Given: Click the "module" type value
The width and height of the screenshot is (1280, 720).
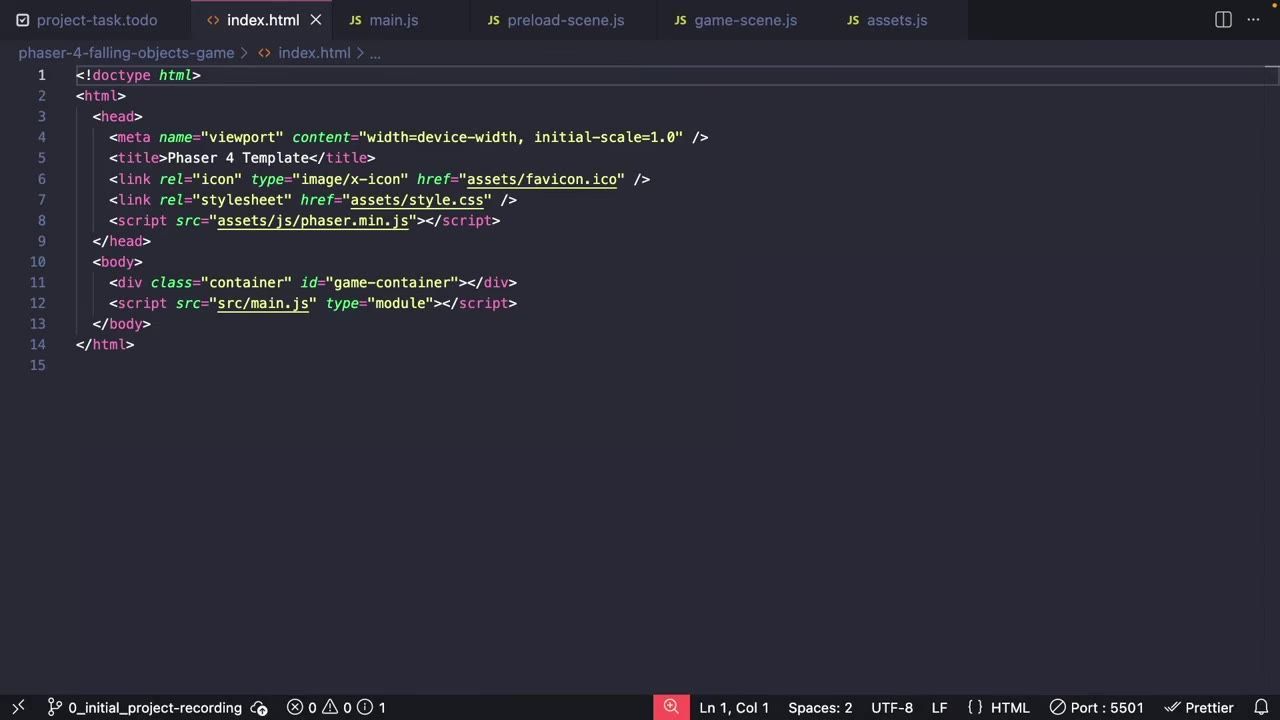Looking at the screenshot, I should pyautogui.click(x=400, y=304).
